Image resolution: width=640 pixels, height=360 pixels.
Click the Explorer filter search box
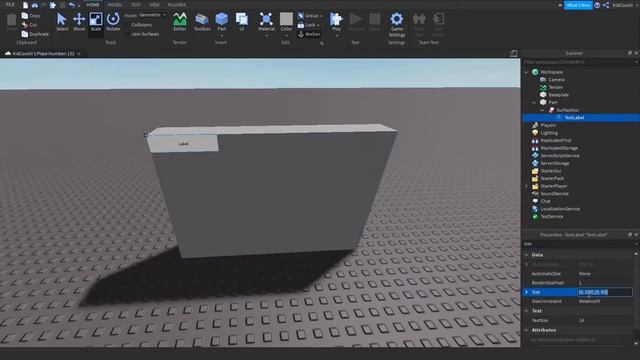[x=580, y=62]
